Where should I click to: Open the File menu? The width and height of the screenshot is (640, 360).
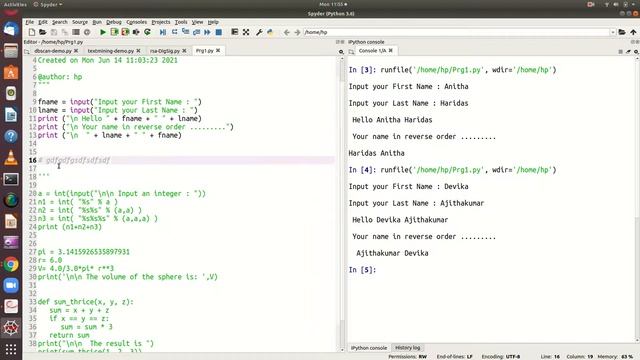coord(29,22)
